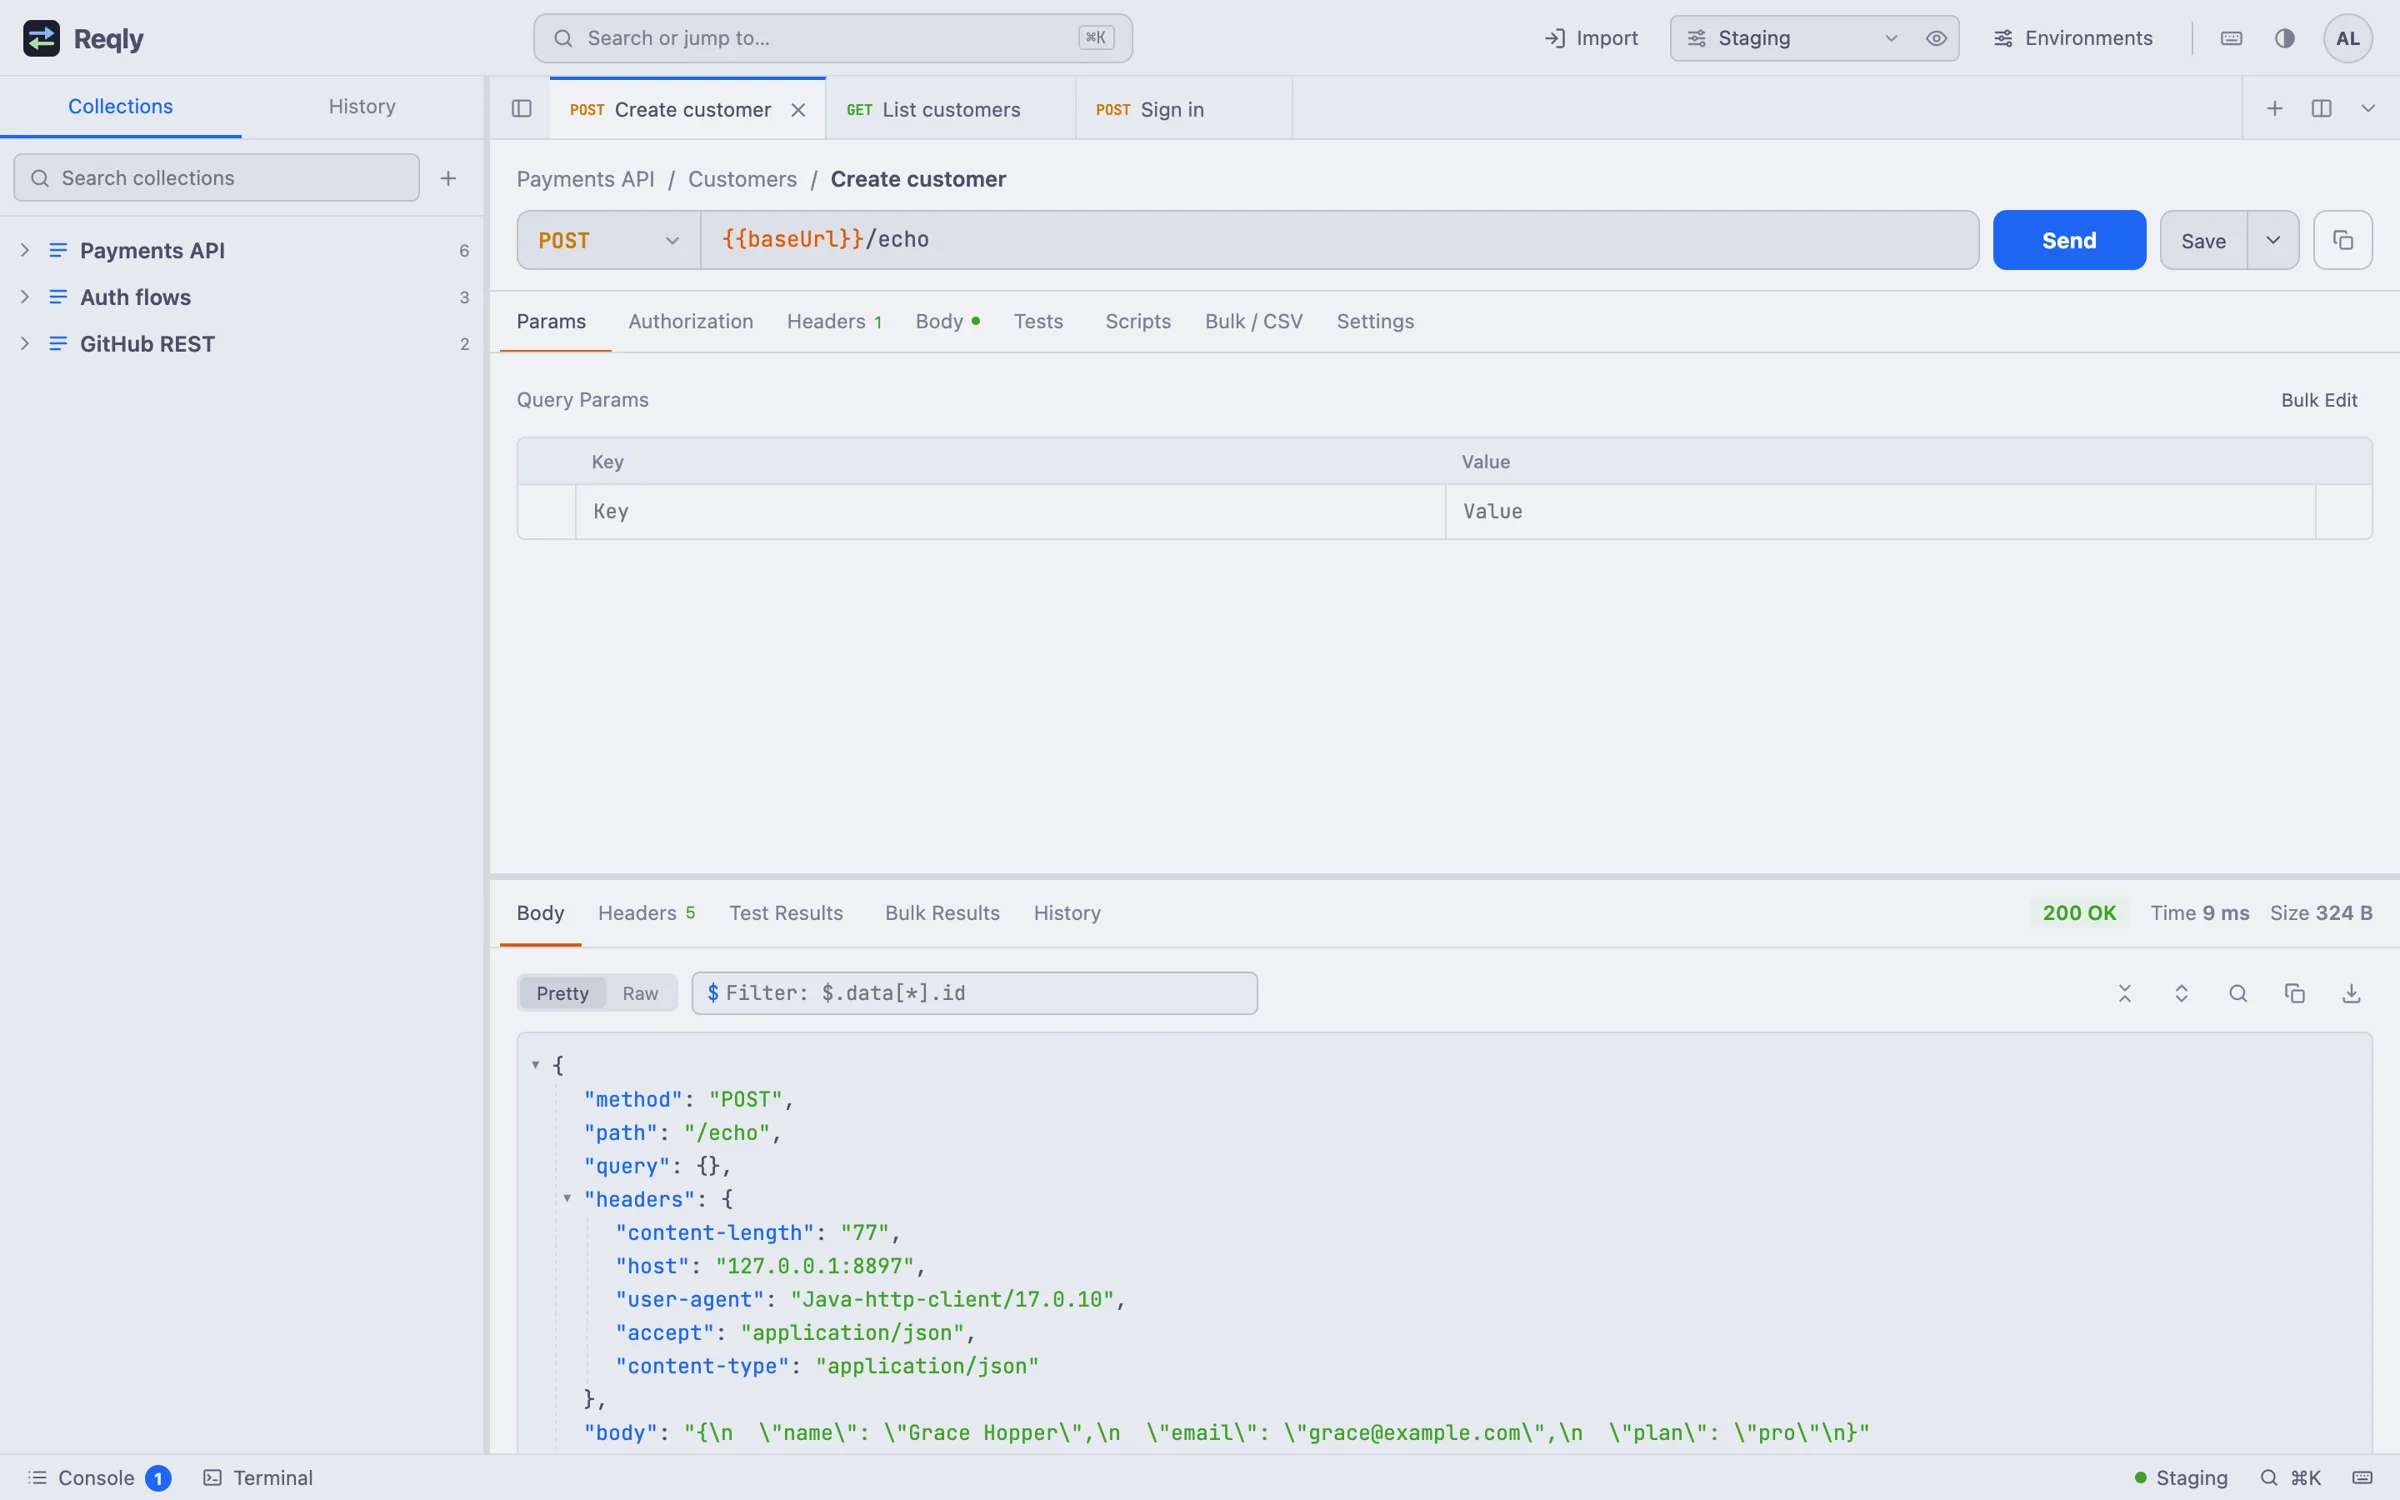This screenshot has width=2400, height=1500.
Task: Click the Search collections field
Action: pyautogui.click(x=216, y=178)
